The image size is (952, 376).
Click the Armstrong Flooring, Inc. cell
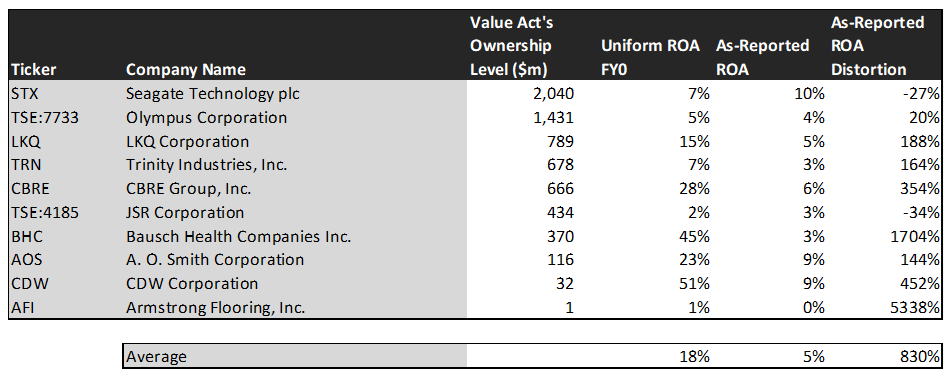215,307
